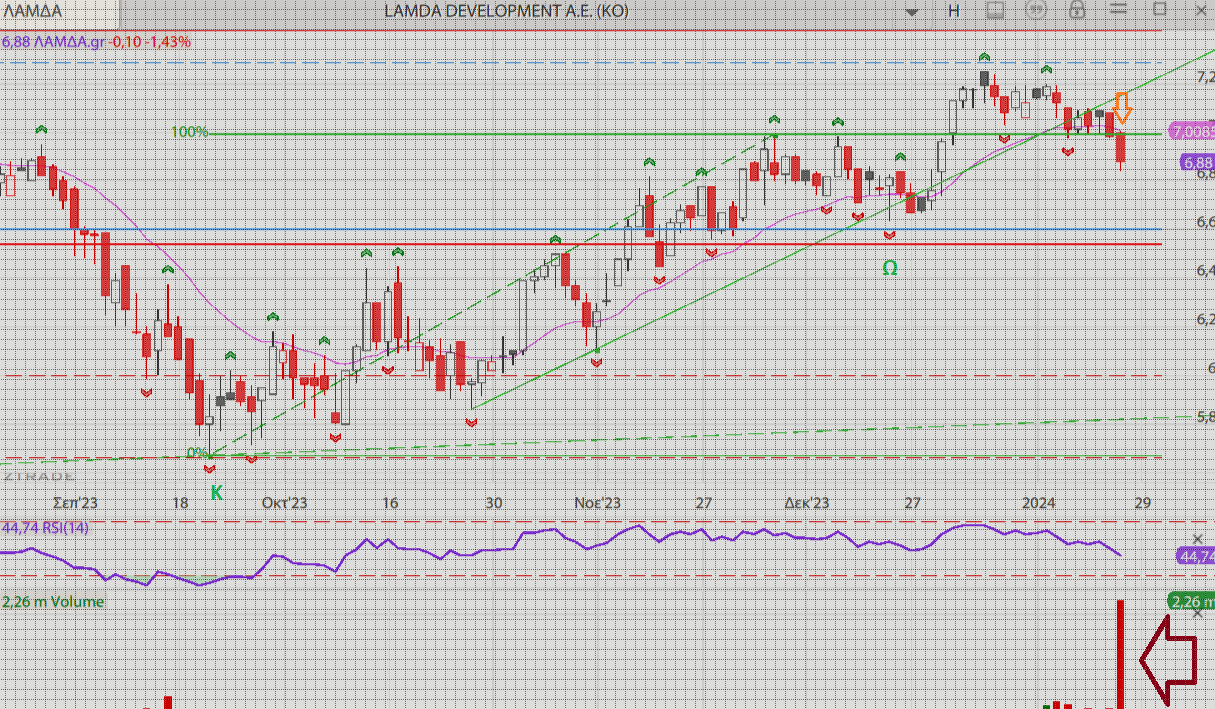The image size is (1215, 709).
Task: Select the '2,26 m Volume' indicator label
Action: (x=53, y=602)
